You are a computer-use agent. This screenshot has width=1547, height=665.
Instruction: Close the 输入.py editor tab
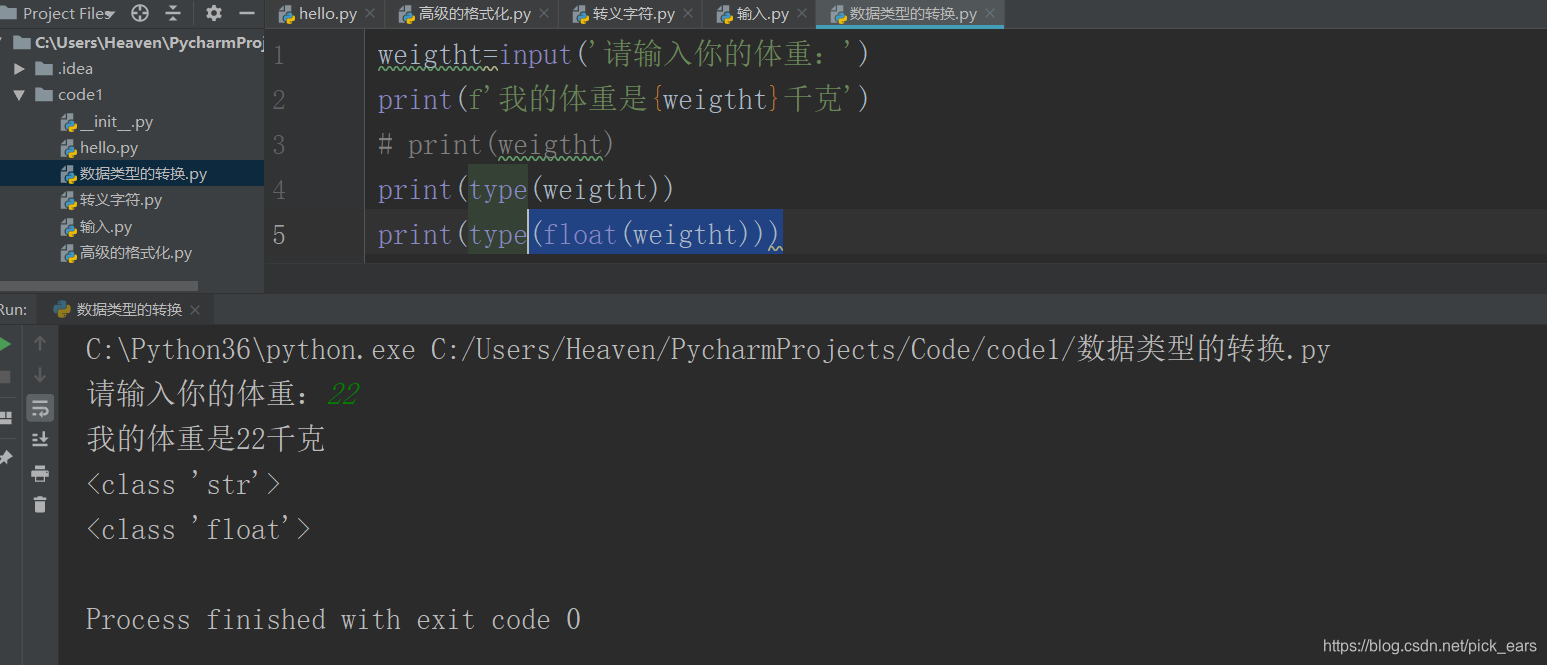coord(802,14)
